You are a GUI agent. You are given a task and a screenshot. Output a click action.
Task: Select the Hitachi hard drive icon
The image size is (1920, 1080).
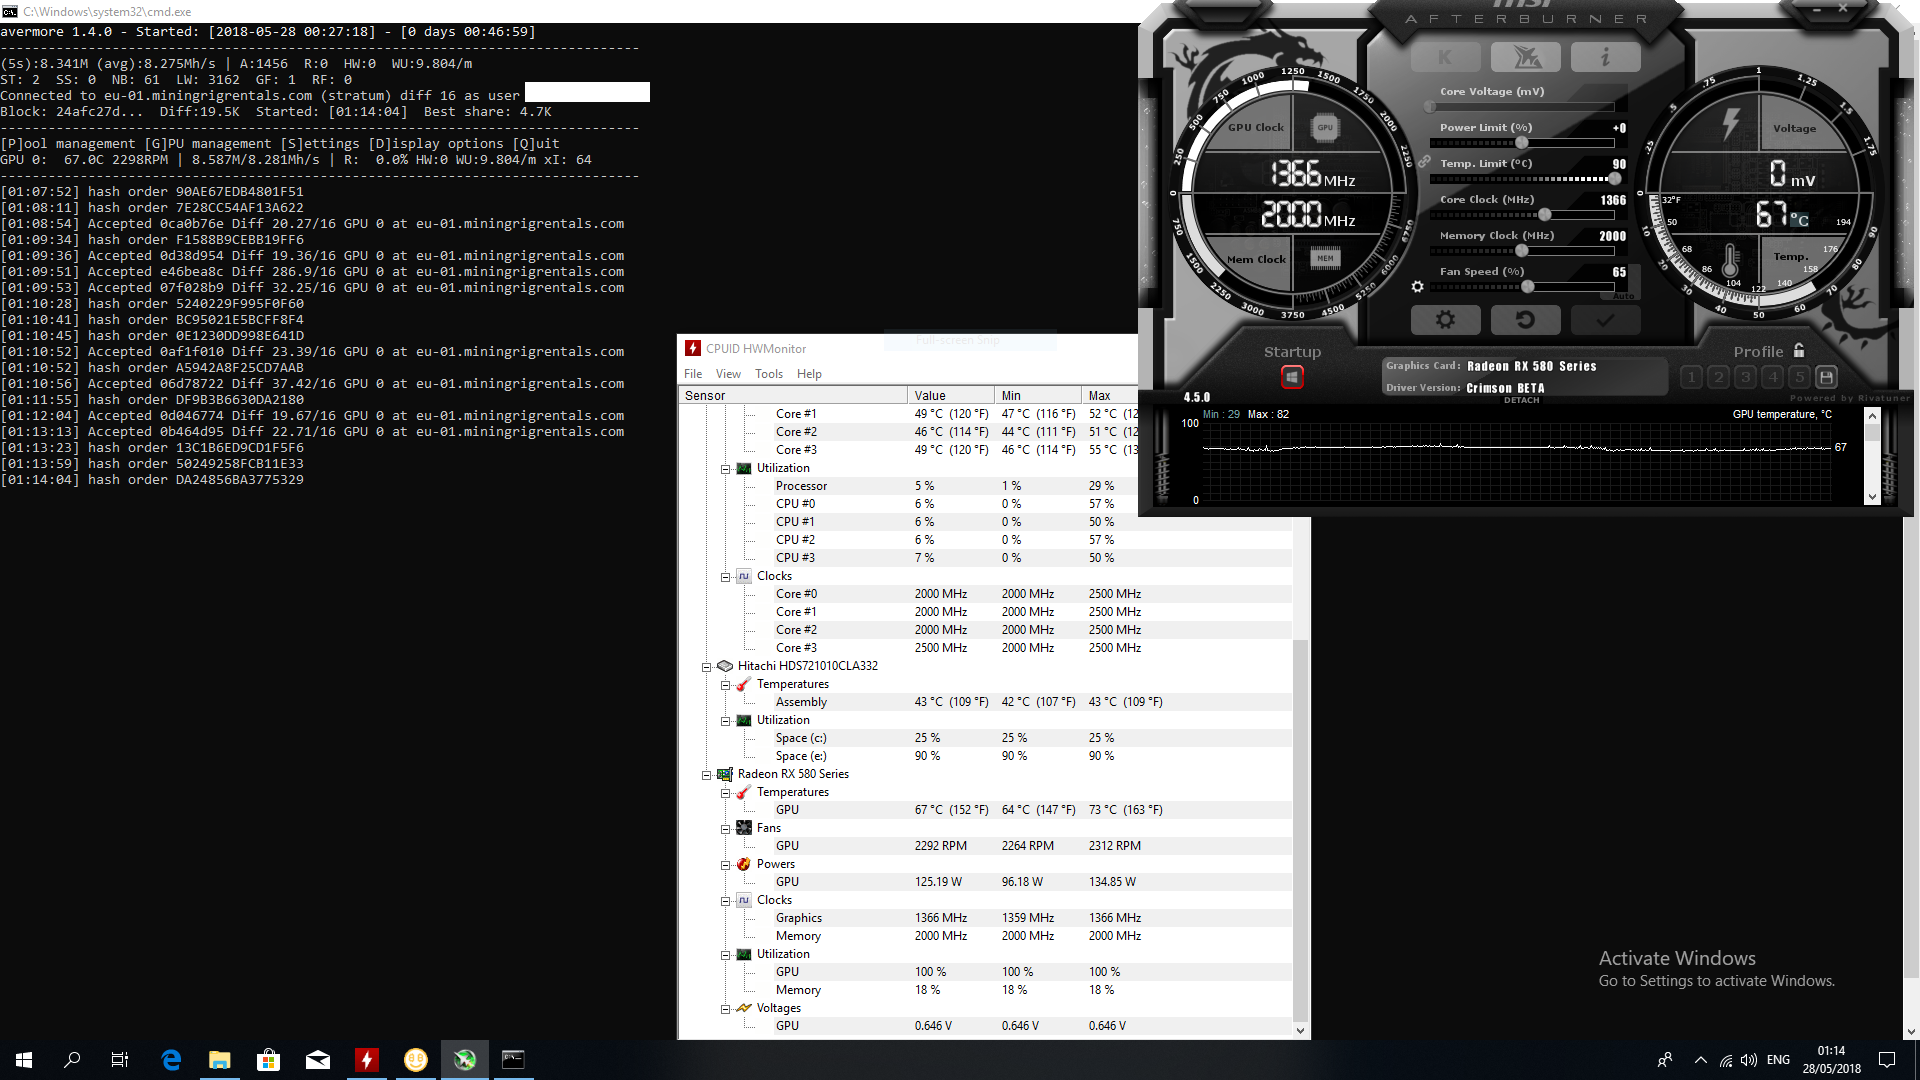pyautogui.click(x=725, y=666)
